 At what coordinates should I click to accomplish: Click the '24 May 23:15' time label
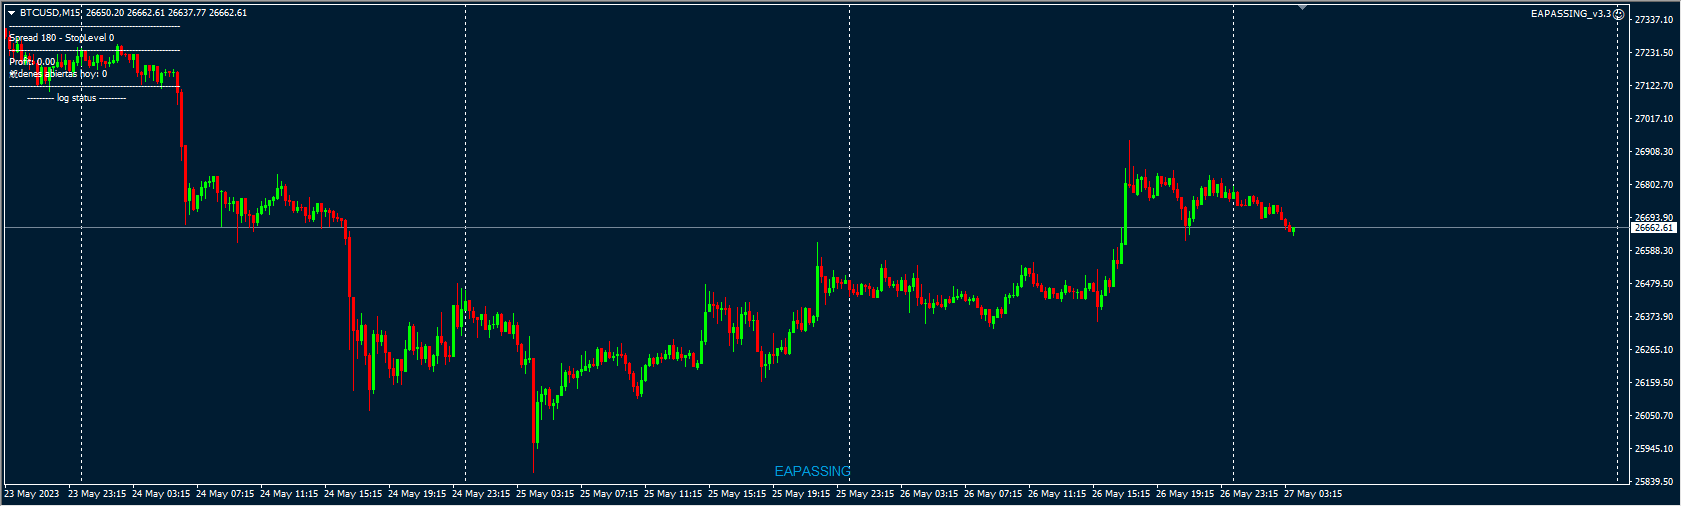[x=481, y=494]
